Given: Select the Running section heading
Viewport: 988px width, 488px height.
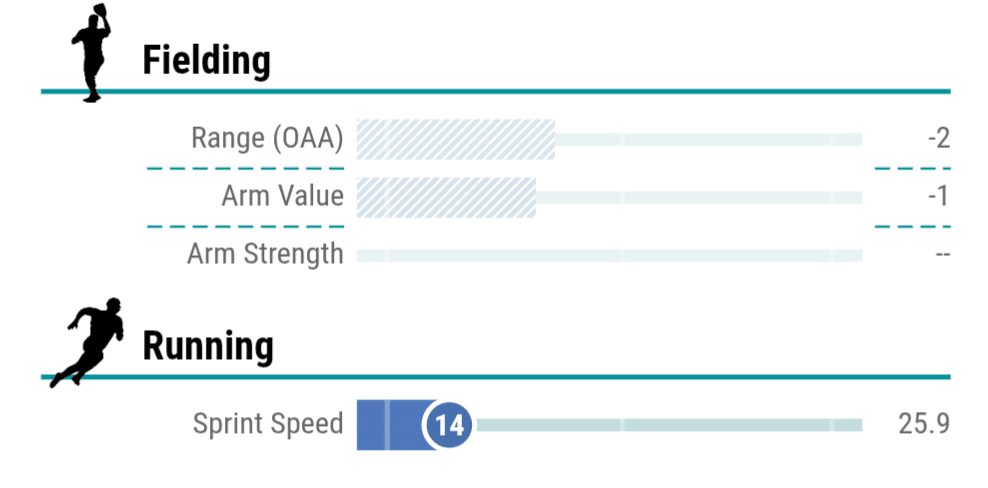Looking at the screenshot, I should tap(207, 346).
